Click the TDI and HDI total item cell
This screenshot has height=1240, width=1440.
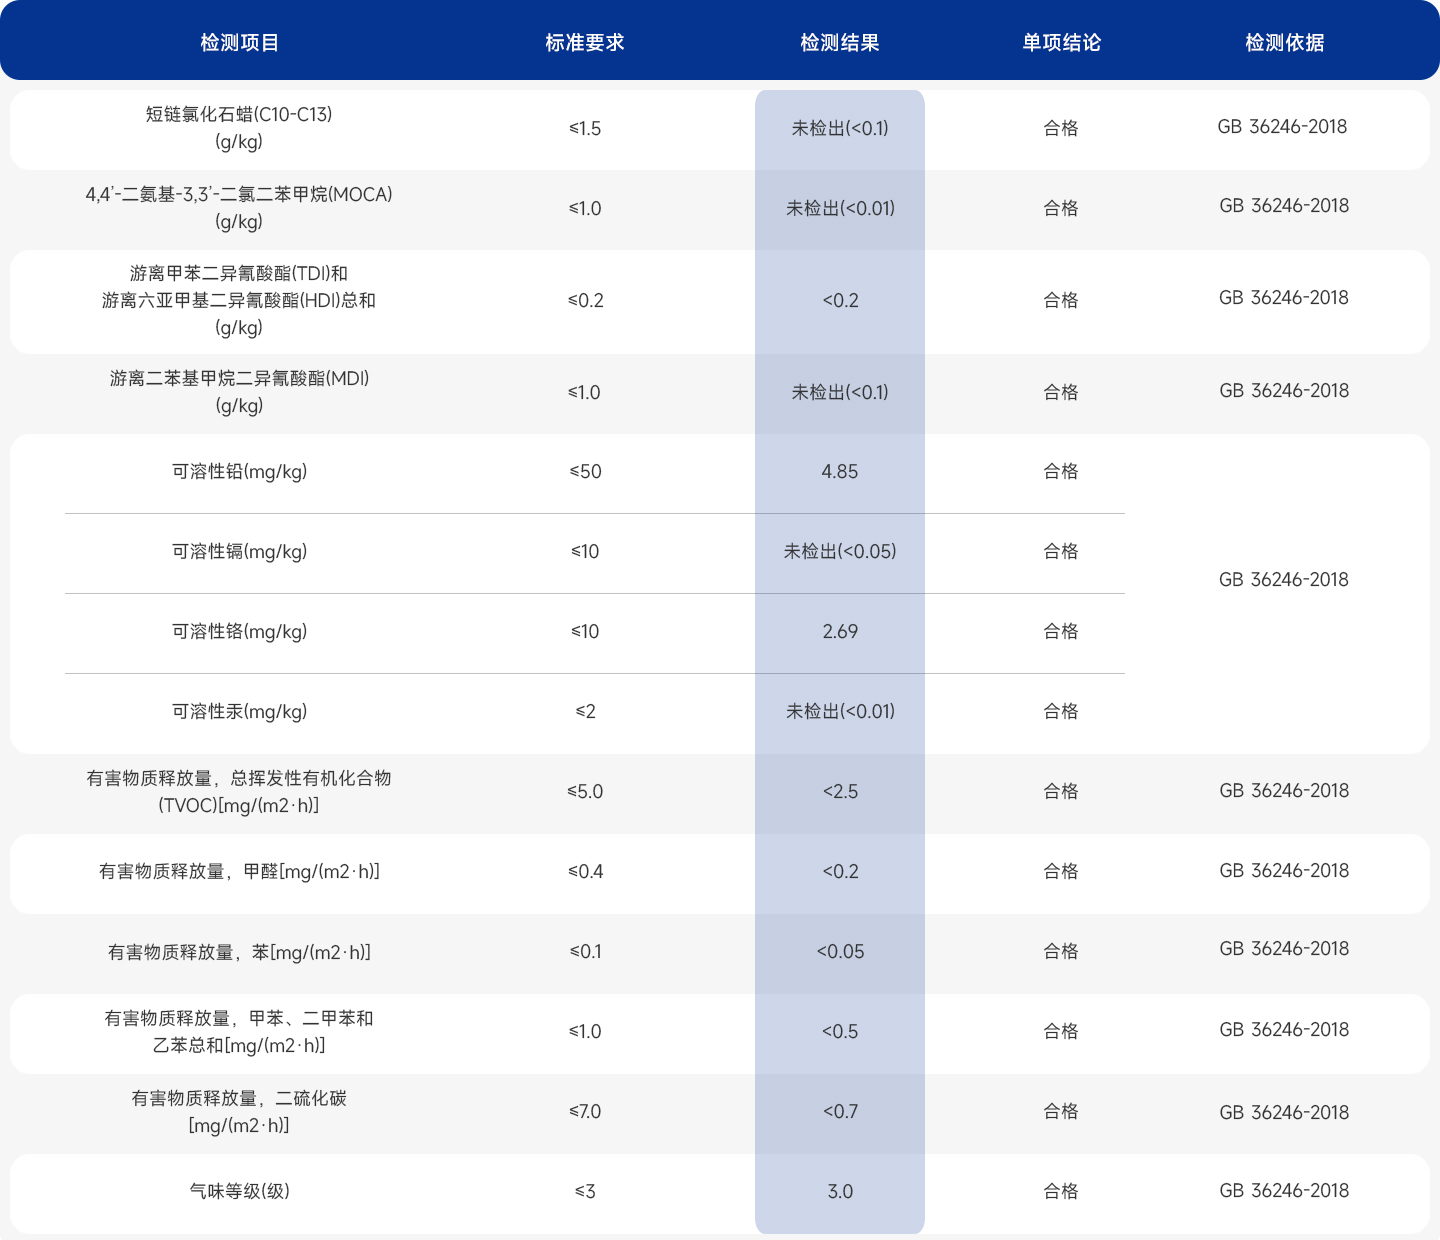pyautogui.click(x=239, y=300)
